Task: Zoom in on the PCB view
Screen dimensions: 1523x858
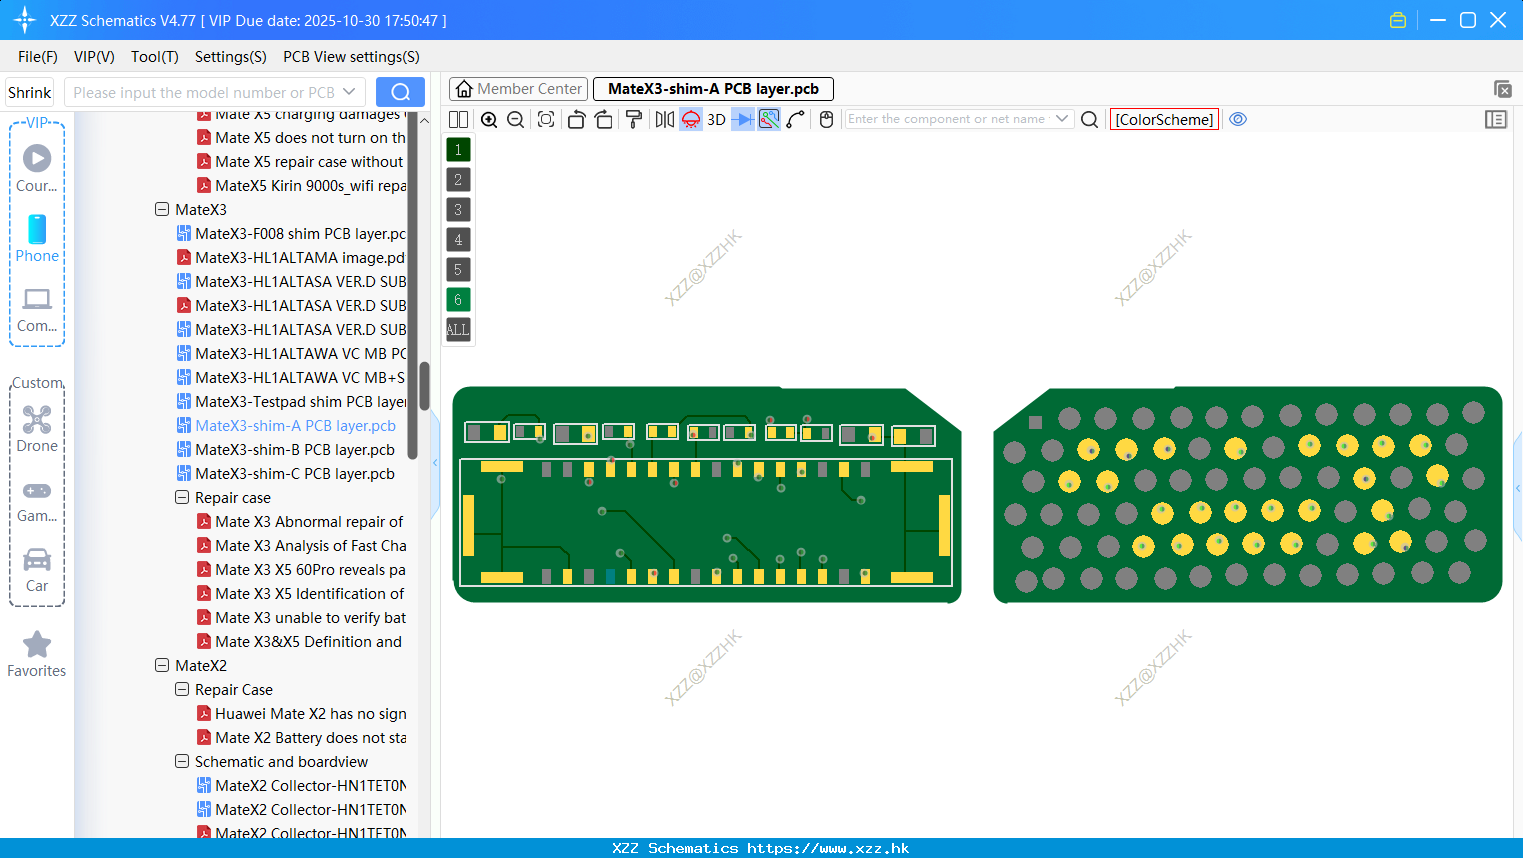Action: click(x=489, y=119)
